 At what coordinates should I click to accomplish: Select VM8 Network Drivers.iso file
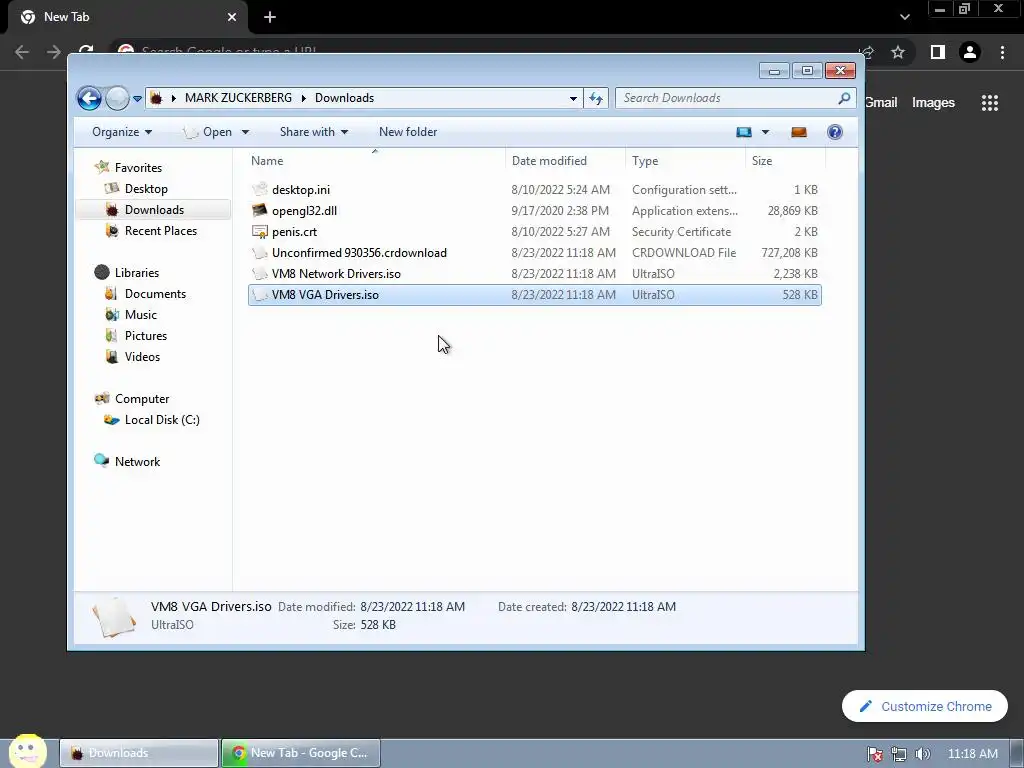(x=534, y=274)
